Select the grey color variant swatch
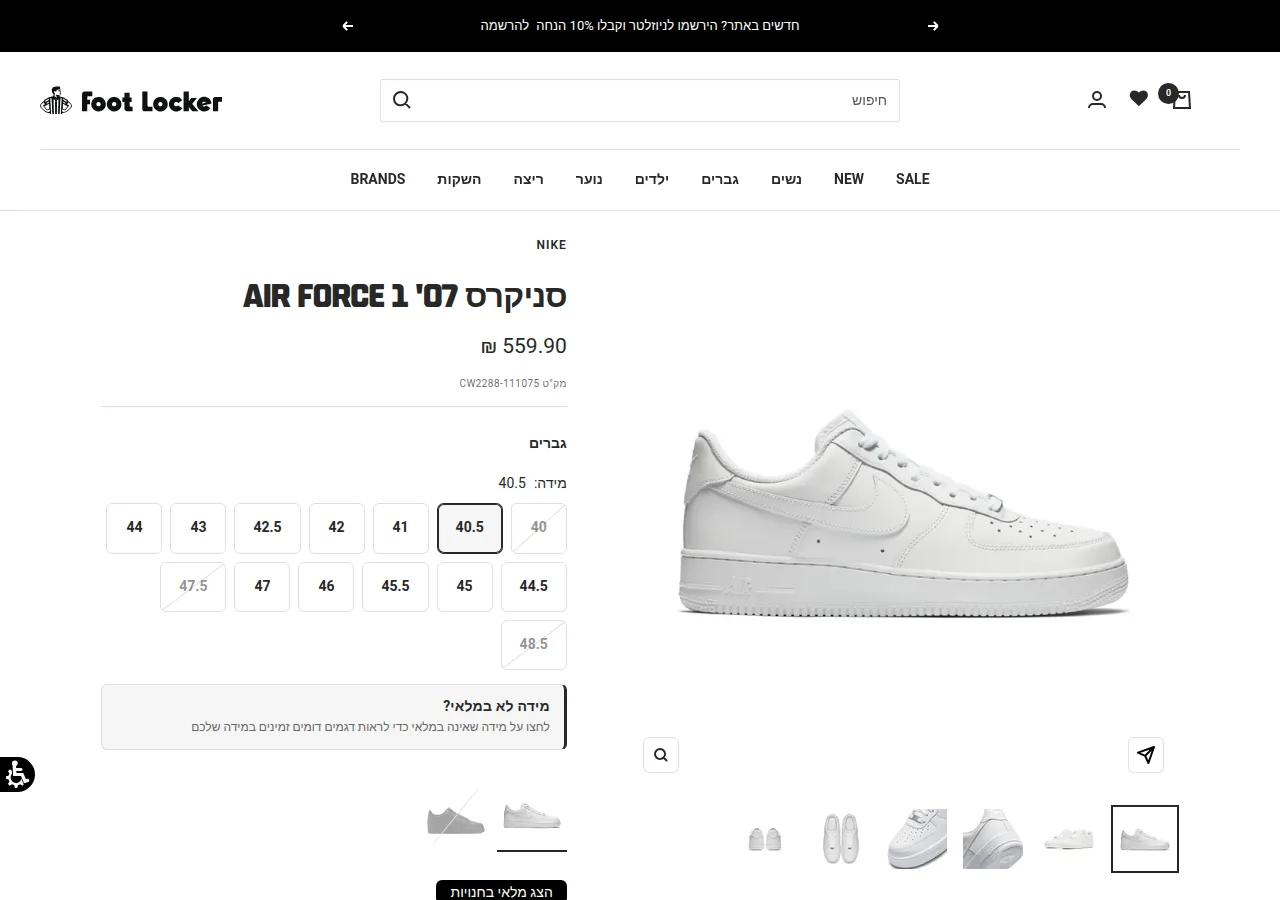 [456, 818]
